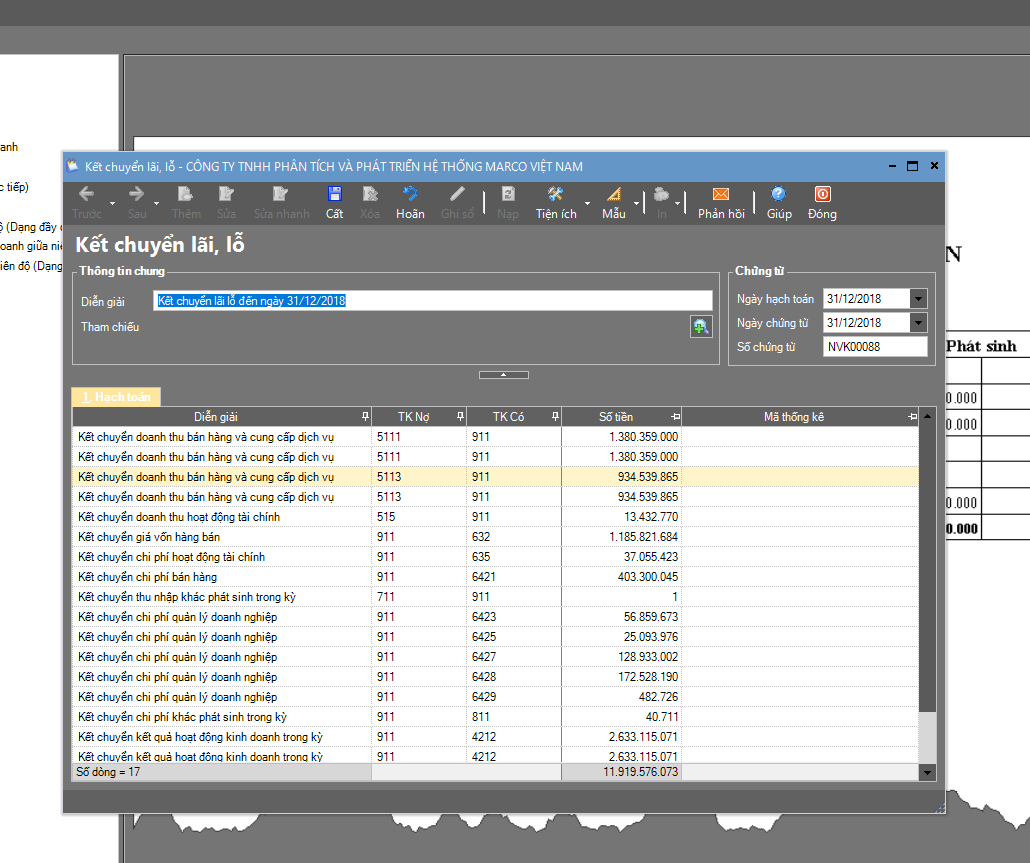This screenshot has width=1030, height=863.
Task: Click the Số chứng từ field NVK00088
Action: [875, 347]
